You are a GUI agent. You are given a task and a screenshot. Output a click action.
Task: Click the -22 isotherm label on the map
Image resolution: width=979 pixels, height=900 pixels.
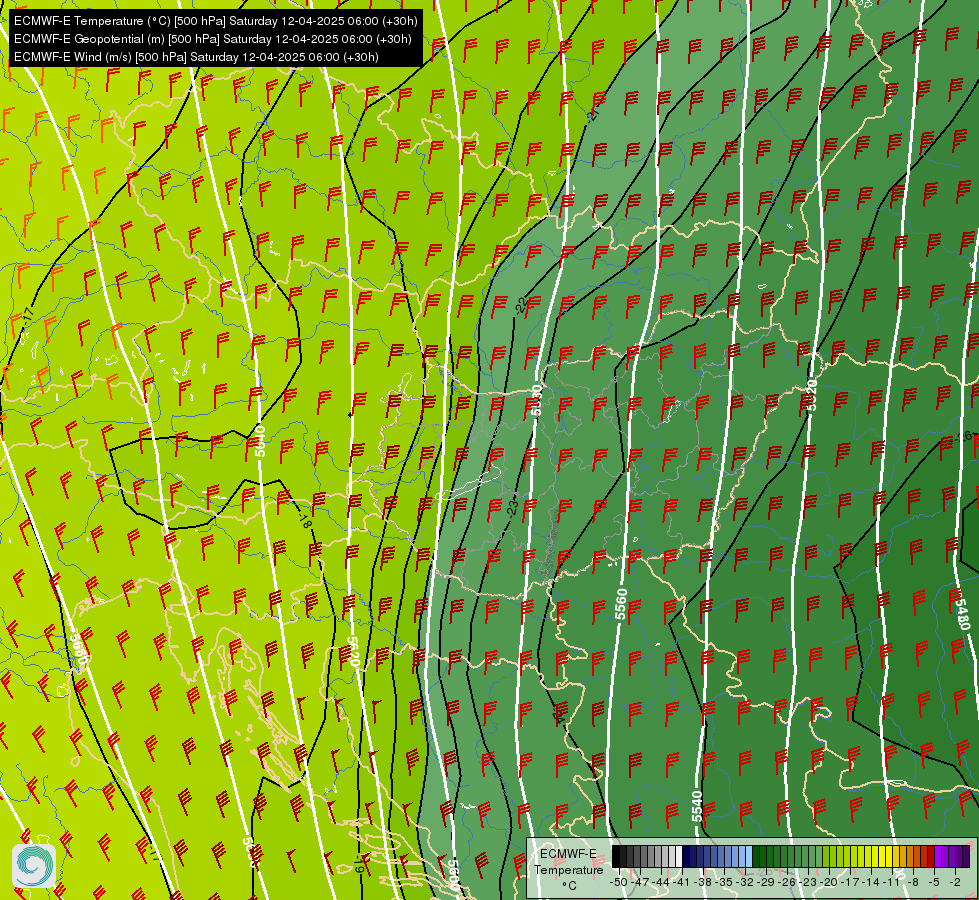pyautogui.click(x=520, y=305)
